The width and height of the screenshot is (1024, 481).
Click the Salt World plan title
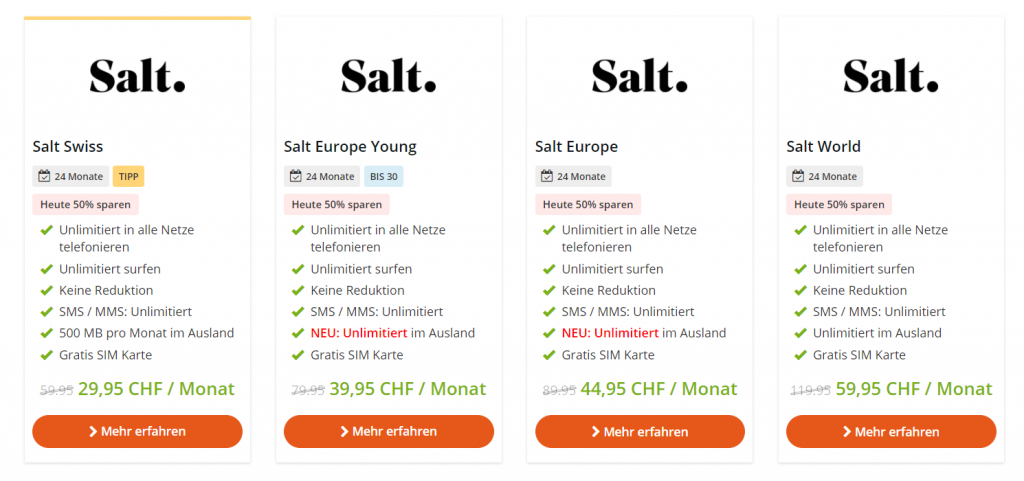pyautogui.click(x=823, y=147)
